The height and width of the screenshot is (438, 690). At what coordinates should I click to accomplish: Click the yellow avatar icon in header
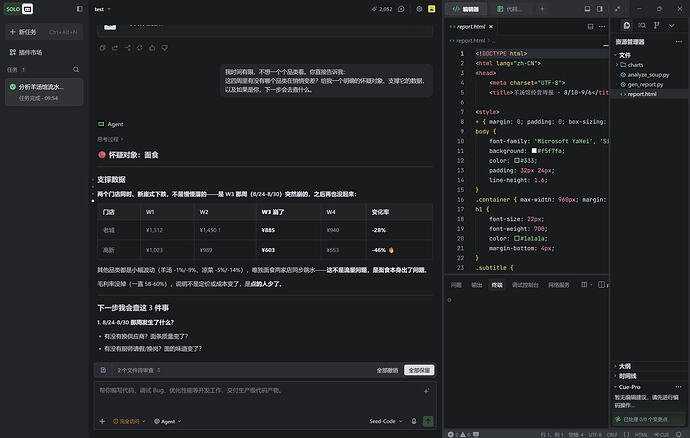coord(432,9)
